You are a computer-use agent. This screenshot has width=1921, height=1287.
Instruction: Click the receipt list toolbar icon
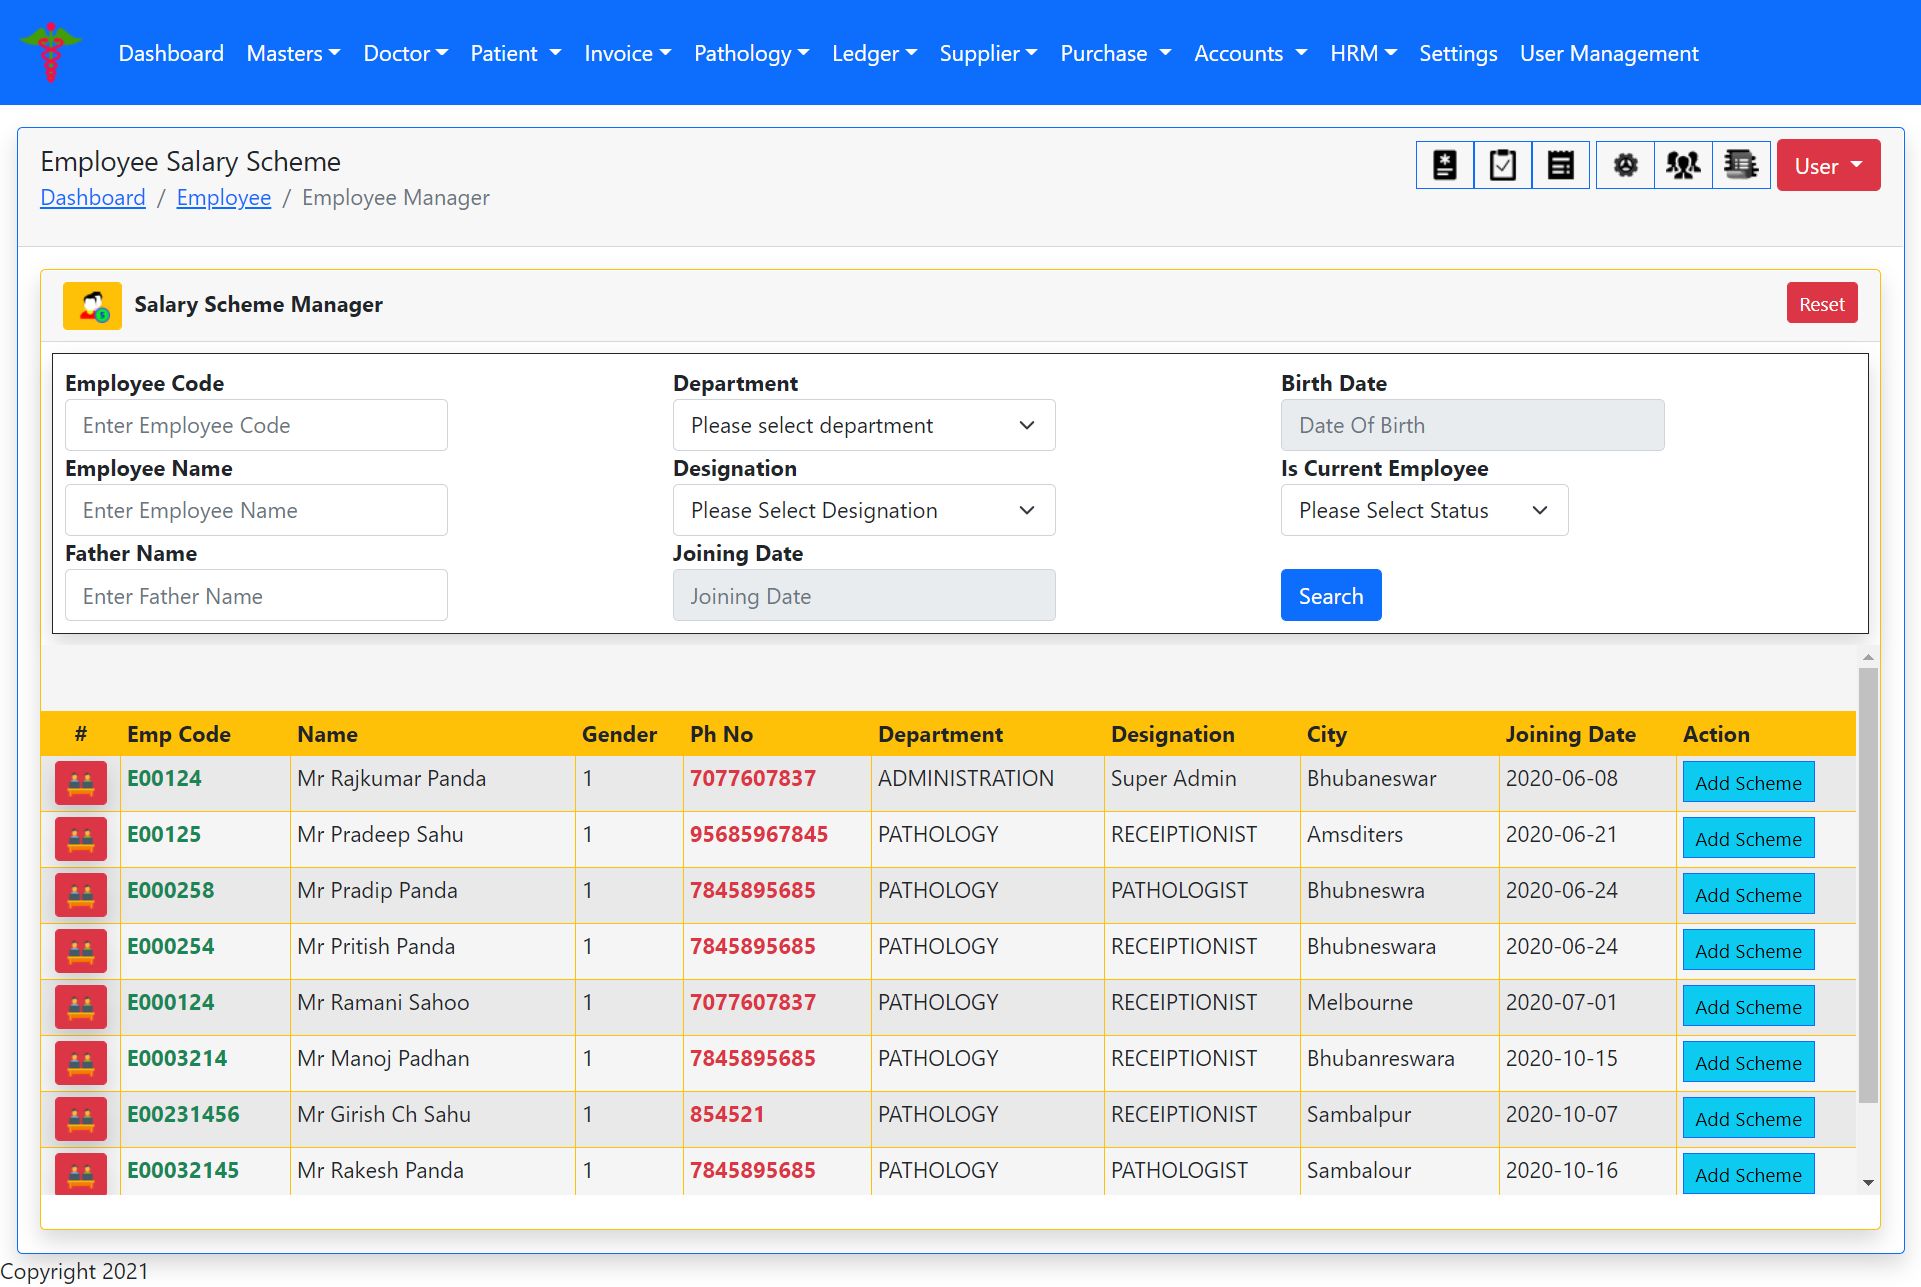1560,165
